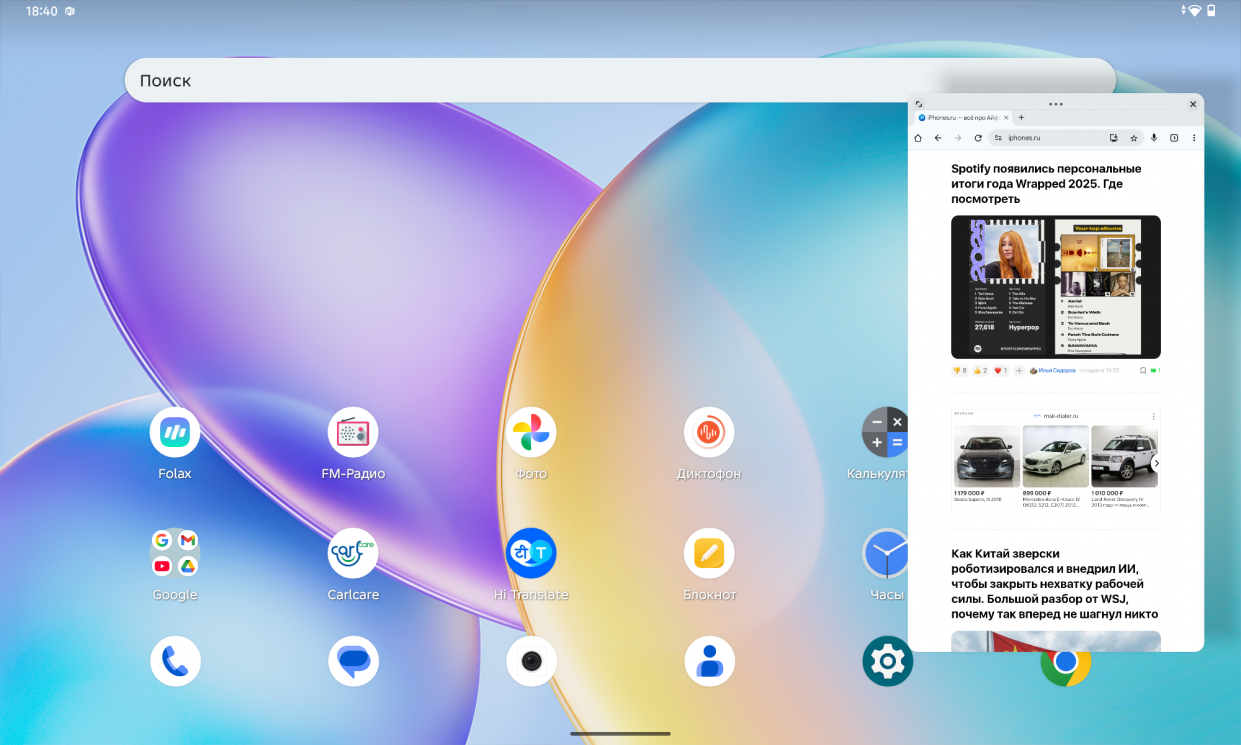Reload the iphones.ru page
Image resolution: width=1241 pixels, height=745 pixels.
(x=978, y=138)
